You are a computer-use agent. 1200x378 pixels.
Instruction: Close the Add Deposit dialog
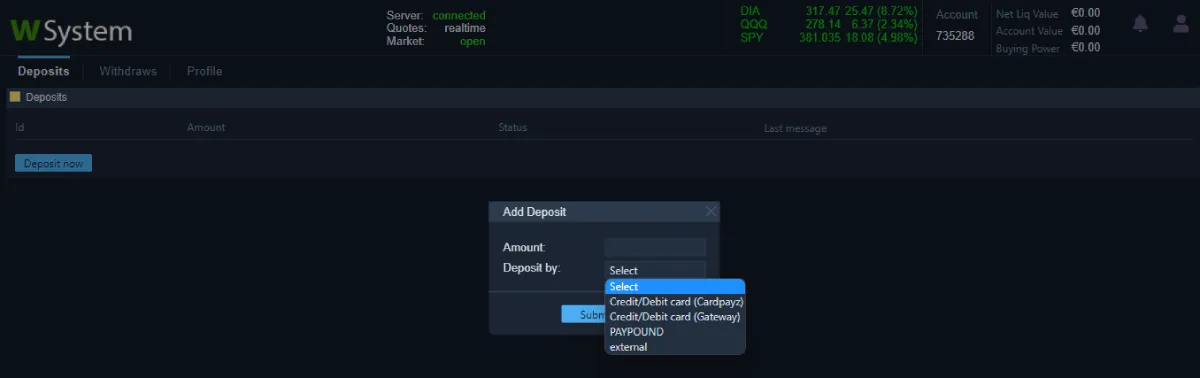click(711, 211)
